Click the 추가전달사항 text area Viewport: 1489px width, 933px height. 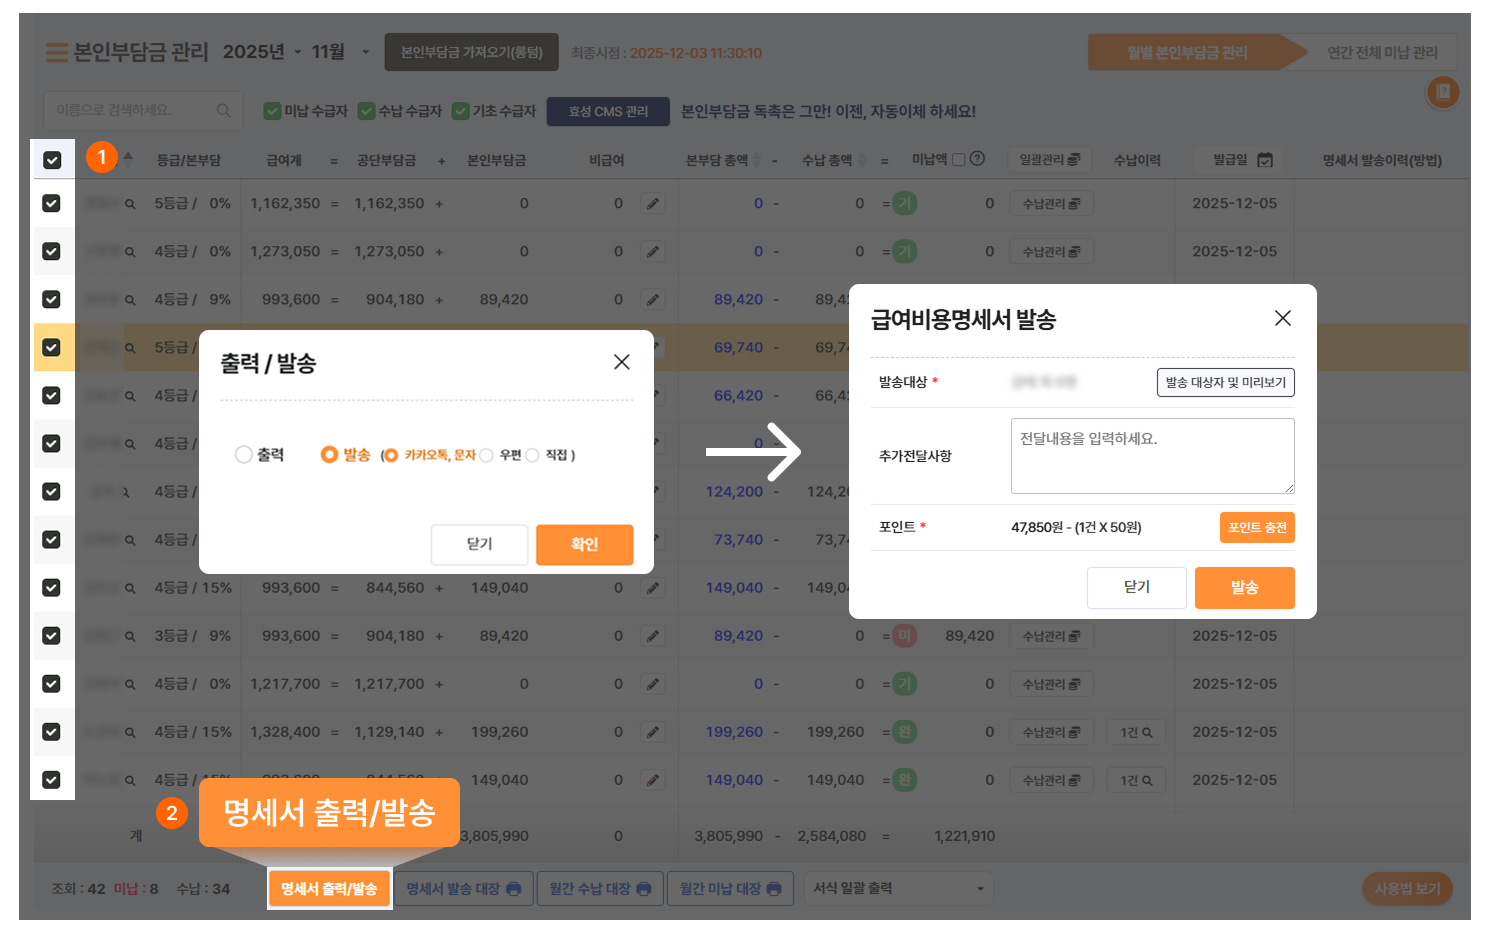point(1152,456)
